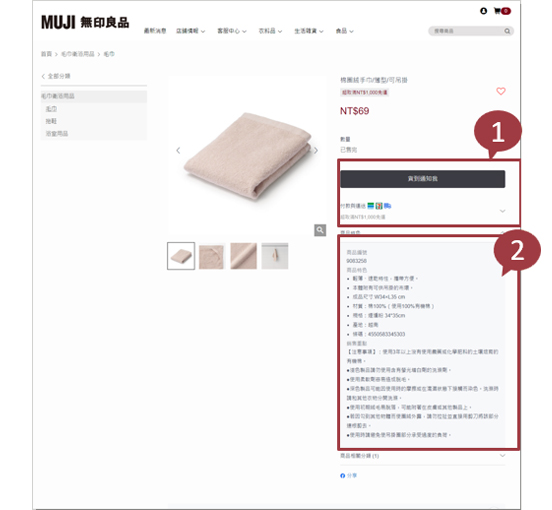Open the shopping cart
Screen dimensions: 552x510
(x=502, y=11)
